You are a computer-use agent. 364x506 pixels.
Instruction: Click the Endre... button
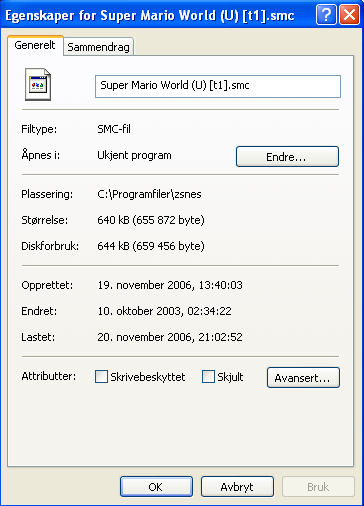[287, 157]
